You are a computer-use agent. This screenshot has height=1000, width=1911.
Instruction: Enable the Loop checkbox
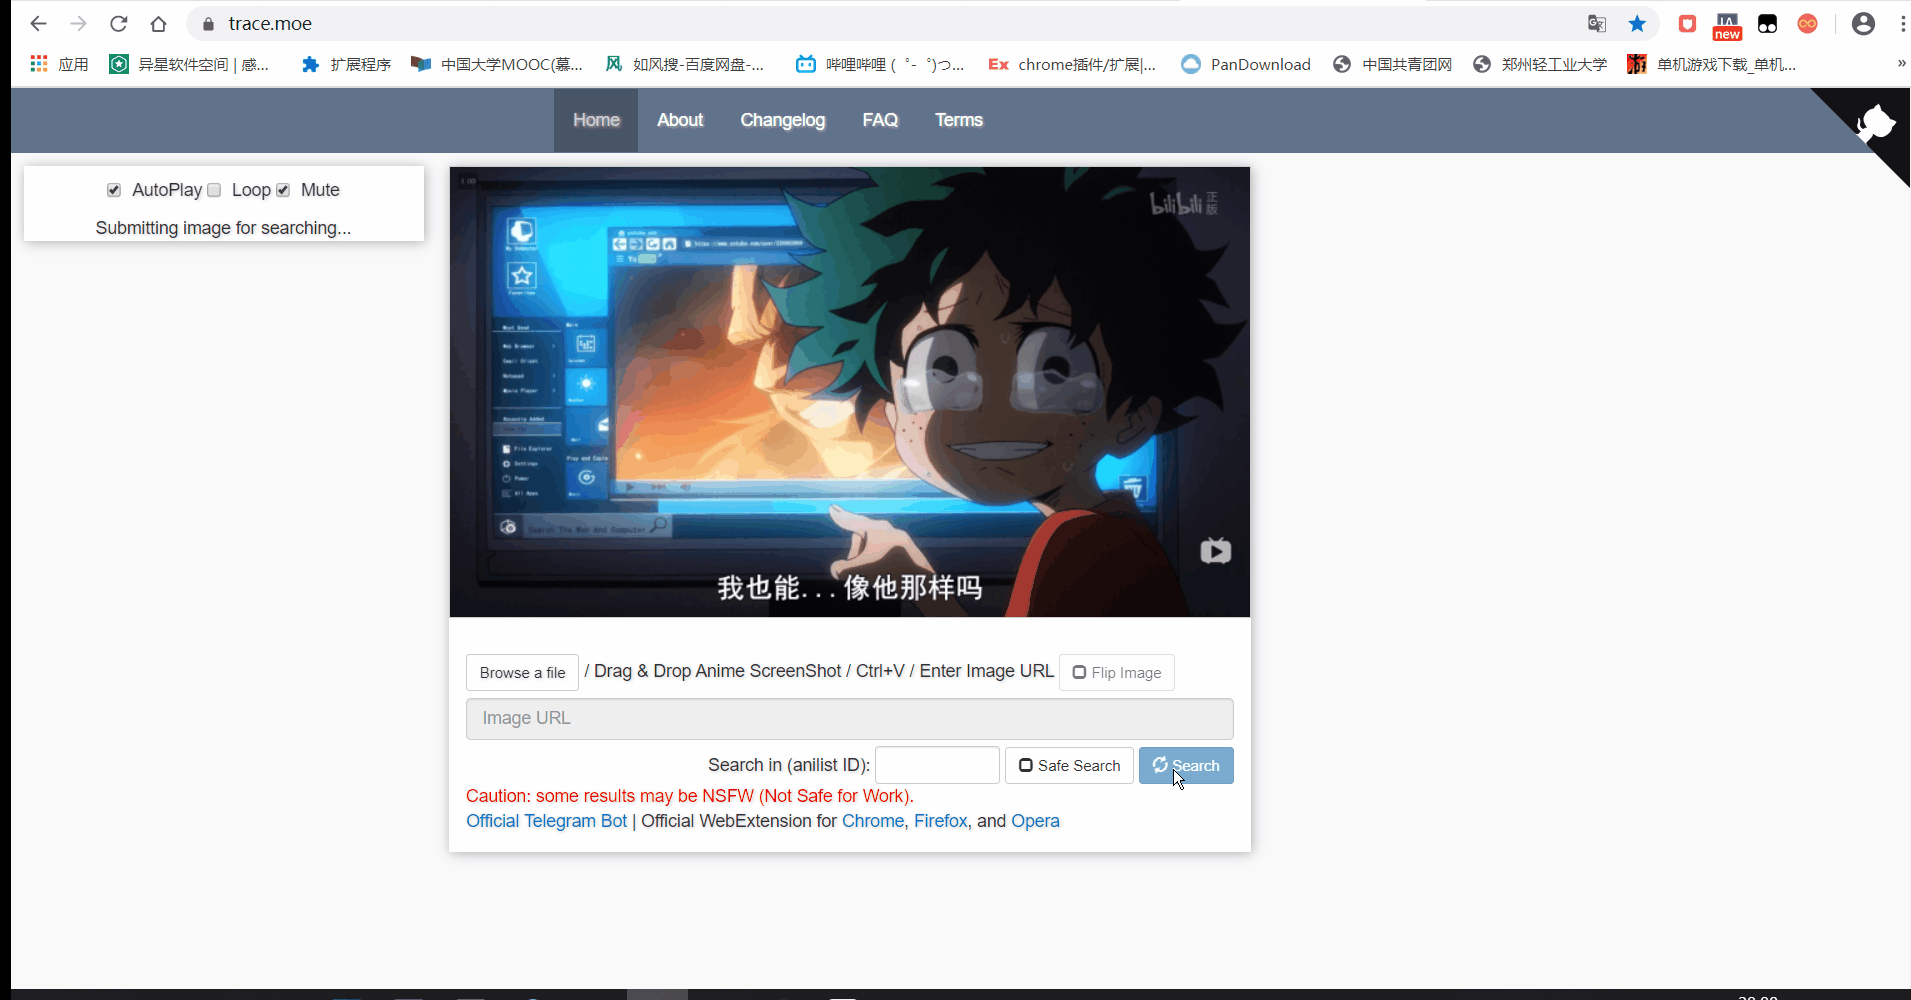click(x=213, y=190)
